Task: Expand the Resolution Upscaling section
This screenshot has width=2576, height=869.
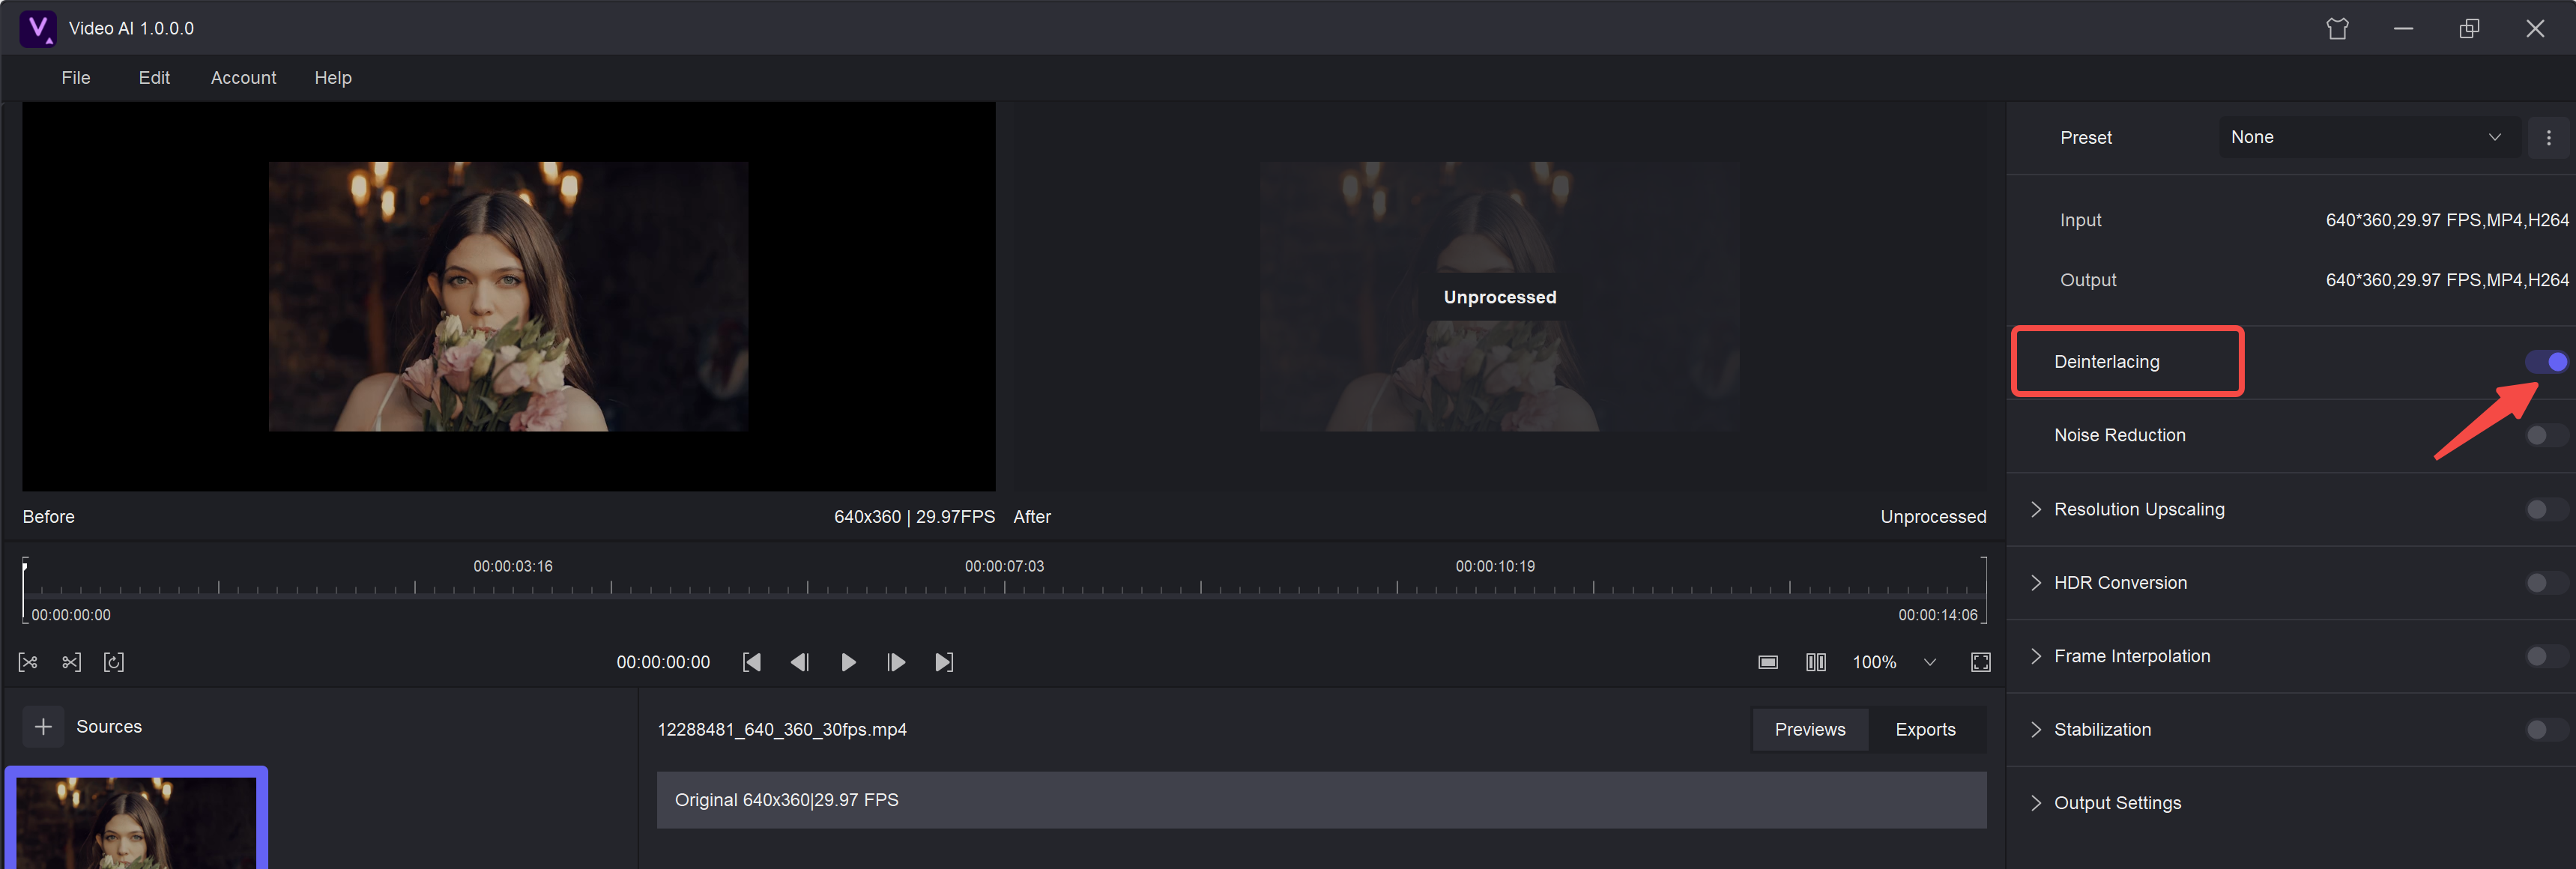Action: coord(2036,509)
